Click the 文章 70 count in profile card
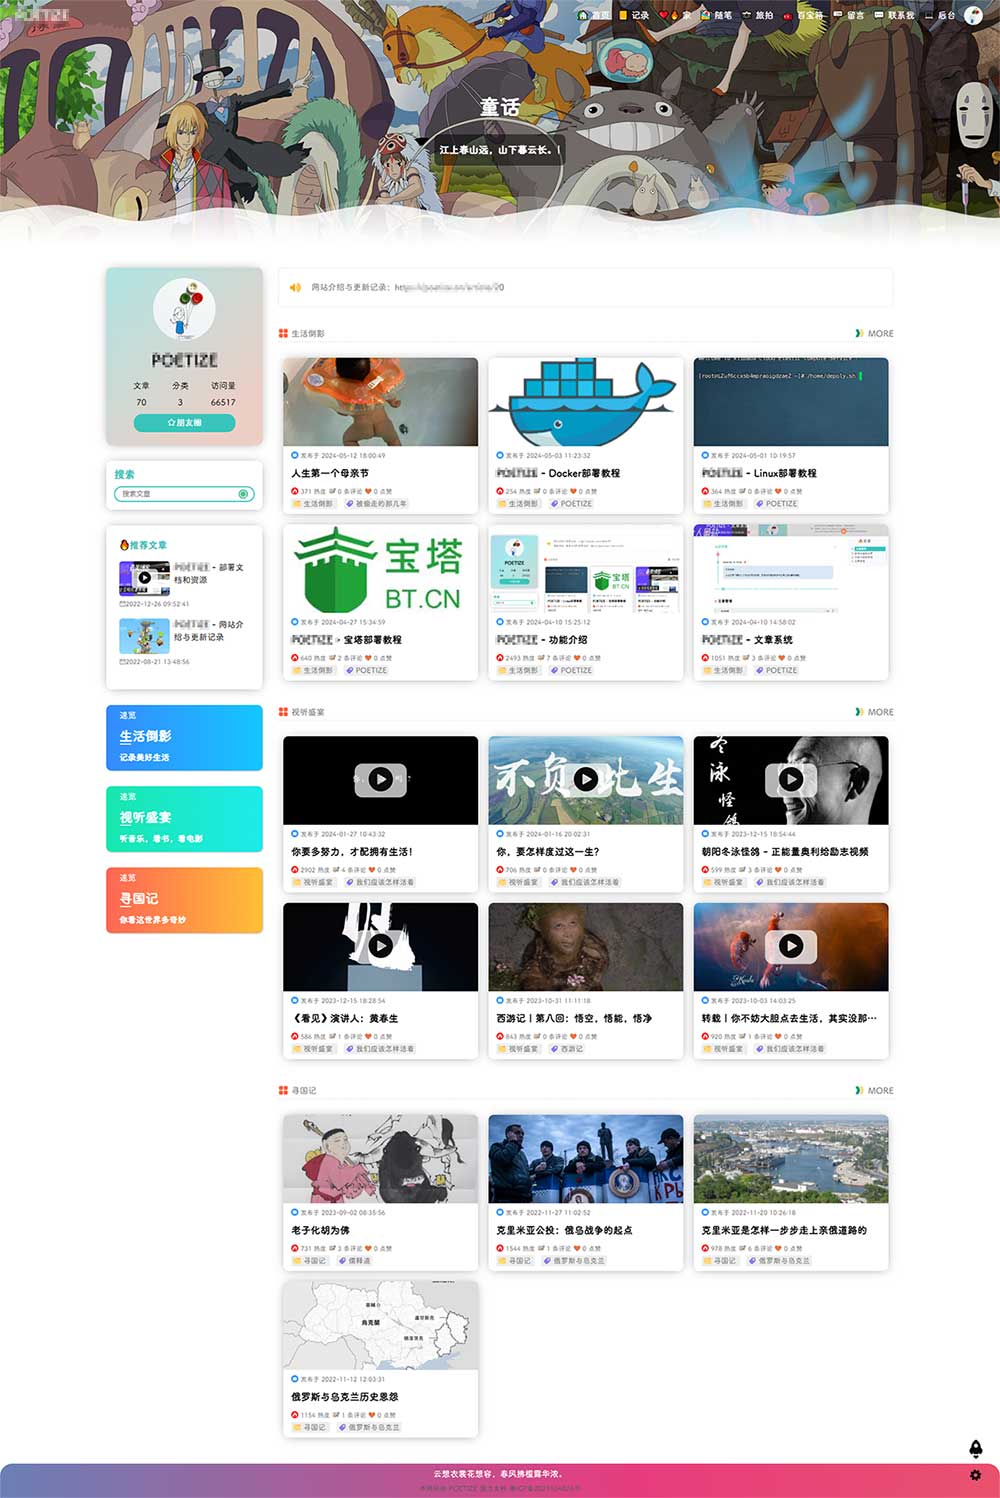This screenshot has width=1000, height=1498. pos(141,394)
